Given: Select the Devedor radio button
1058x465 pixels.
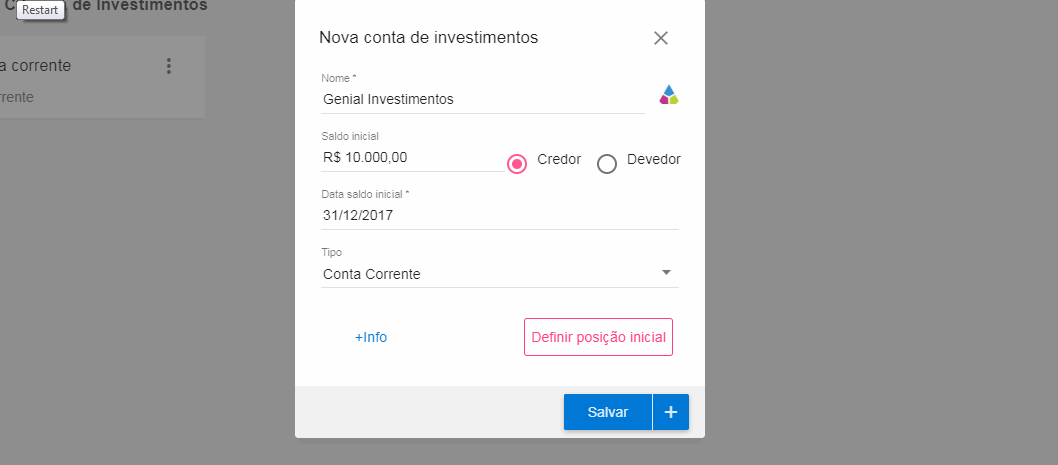Looking at the screenshot, I should point(607,164).
